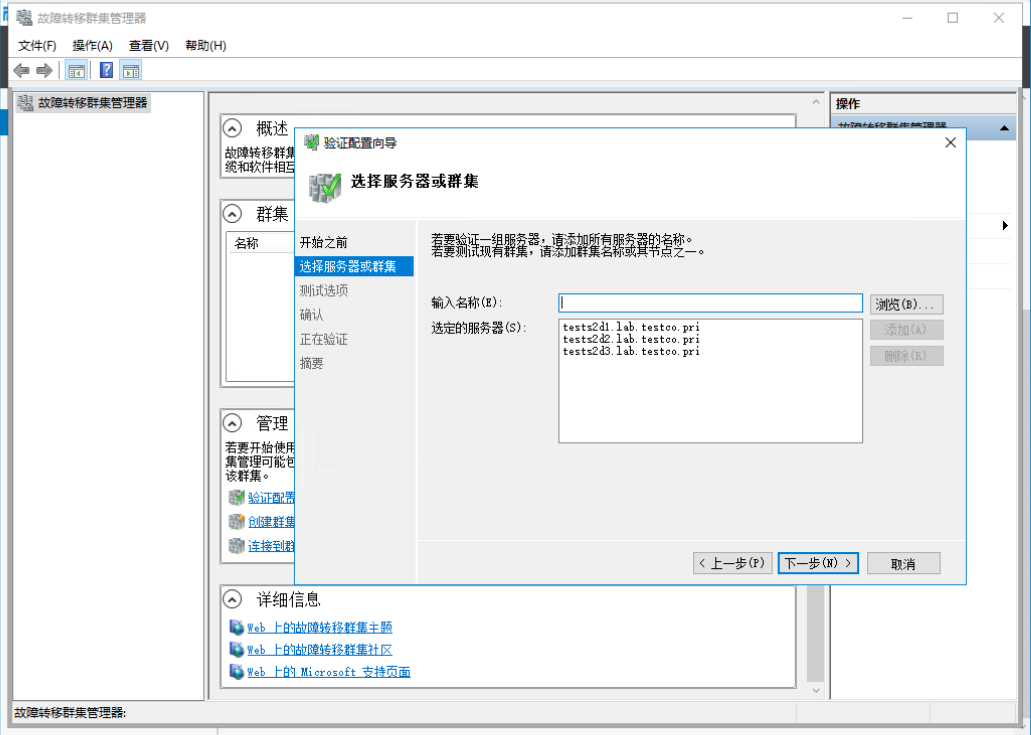The height and width of the screenshot is (735, 1031).
Task: Toggle the show/hide action pane toolbar icon
Action: click(x=131, y=69)
